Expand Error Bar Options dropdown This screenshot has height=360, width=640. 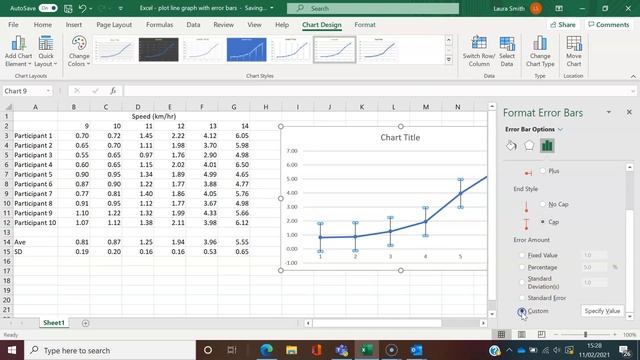pyautogui.click(x=560, y=129)
